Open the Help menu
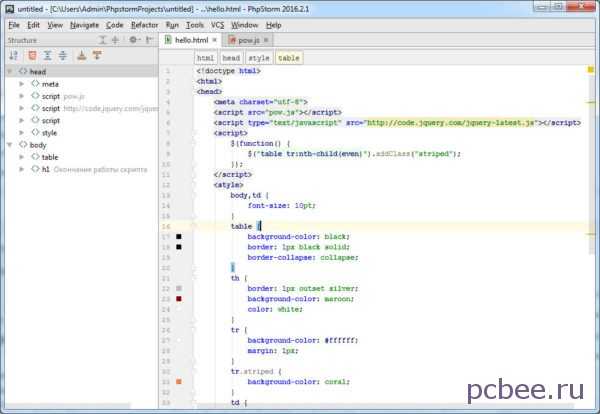 274,25
